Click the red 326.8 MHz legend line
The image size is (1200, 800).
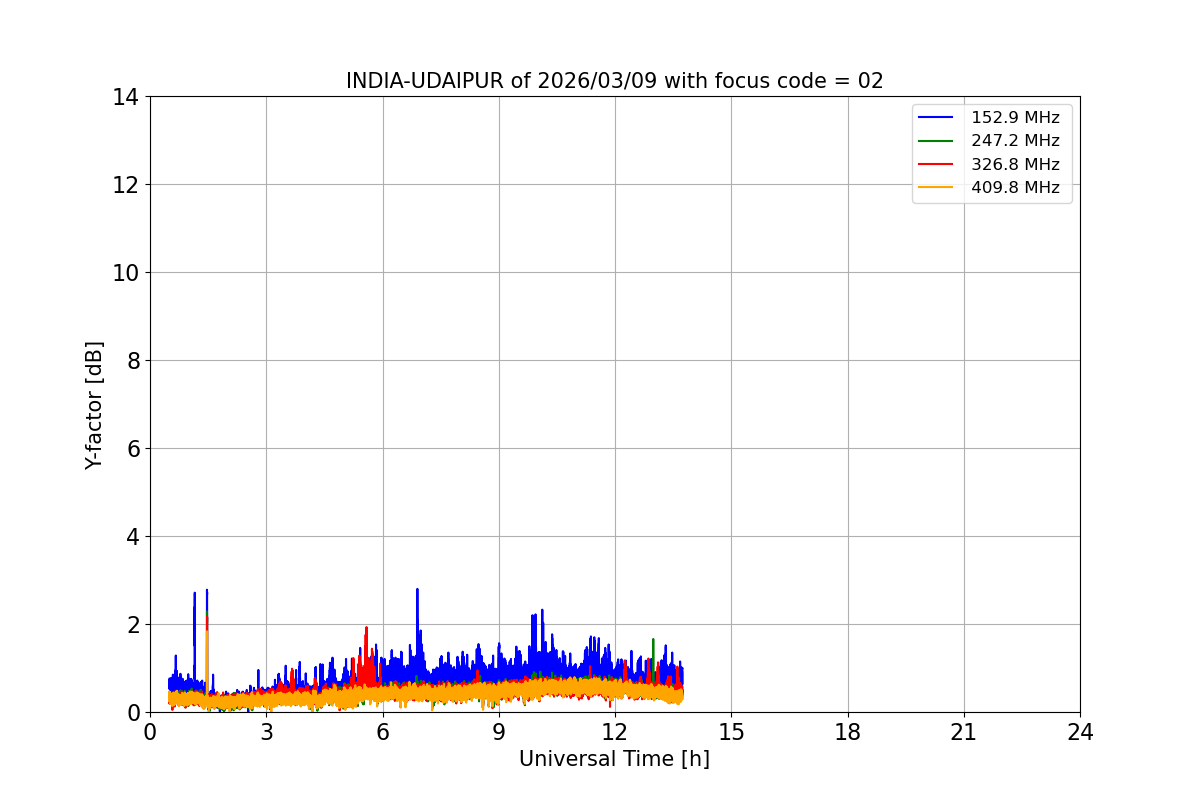(937, 164)
